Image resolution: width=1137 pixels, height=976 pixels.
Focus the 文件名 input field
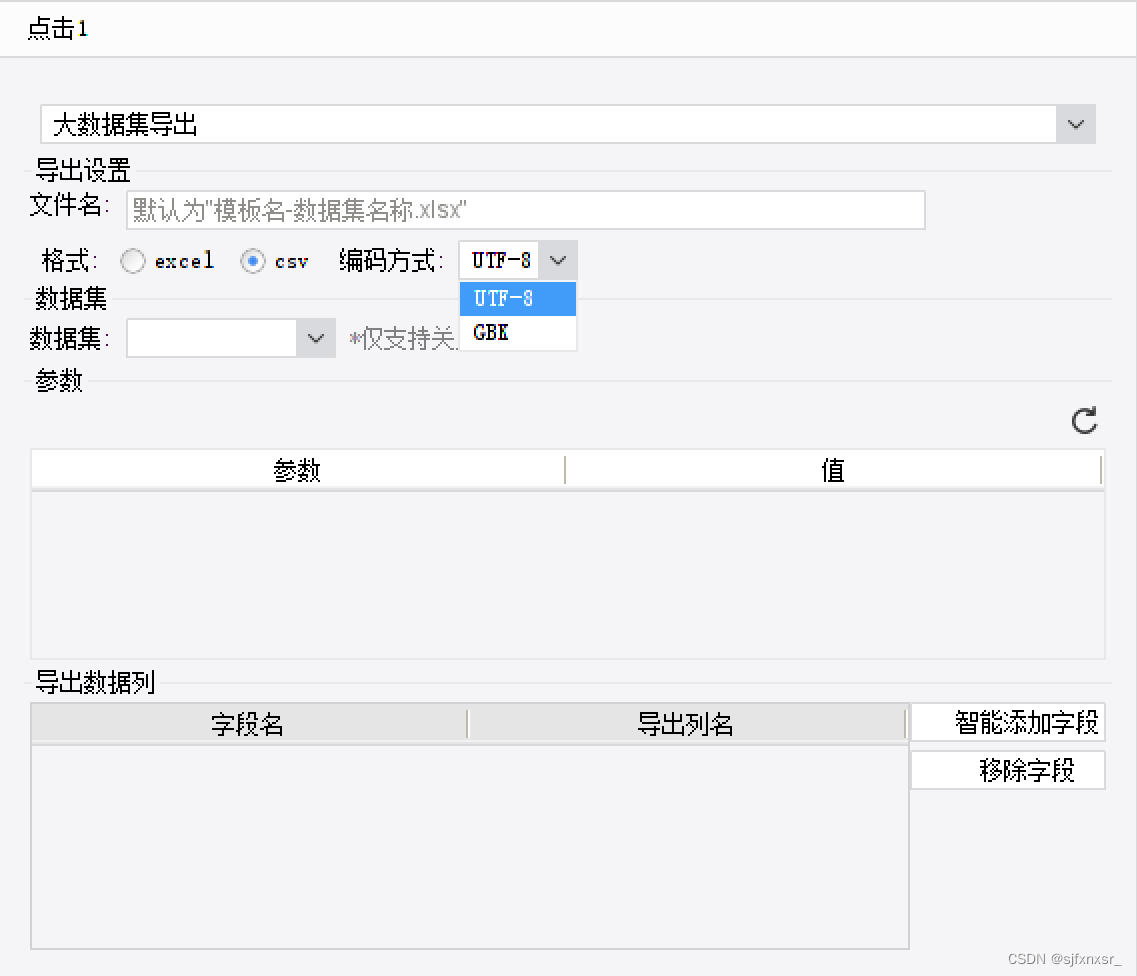click(x=526, y=210)
